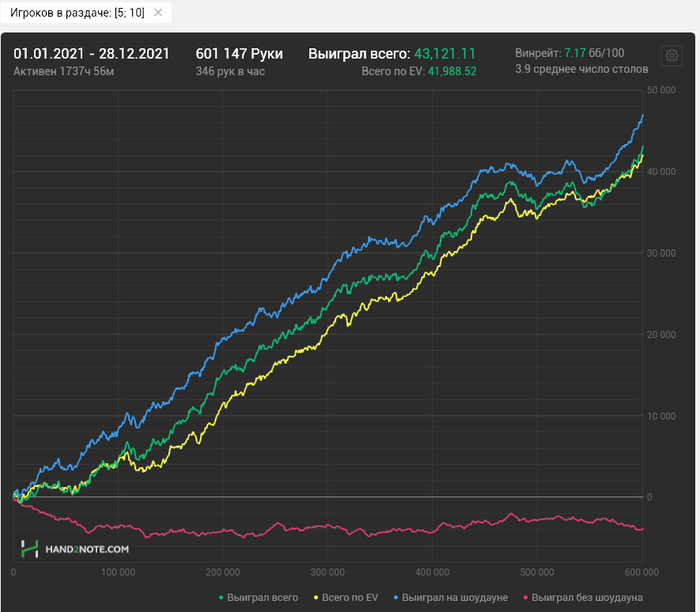Image resolution: width=700 pixels, height=612 pixels.
Task: Click the '400 000' x-axis label
Action: (x=432, y=572)
